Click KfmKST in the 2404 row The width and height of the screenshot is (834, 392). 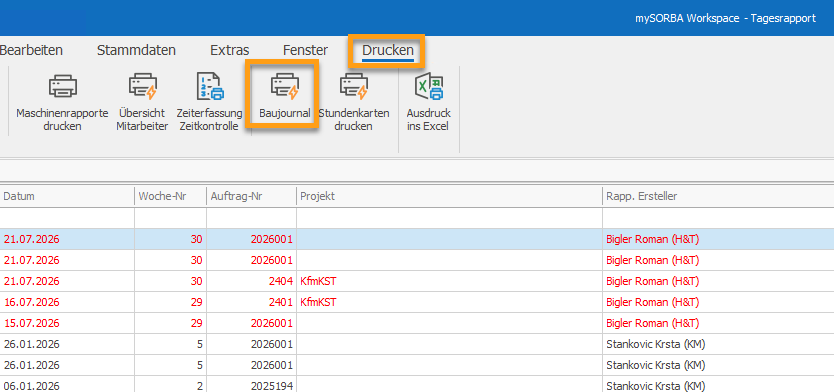coord(318,281)
